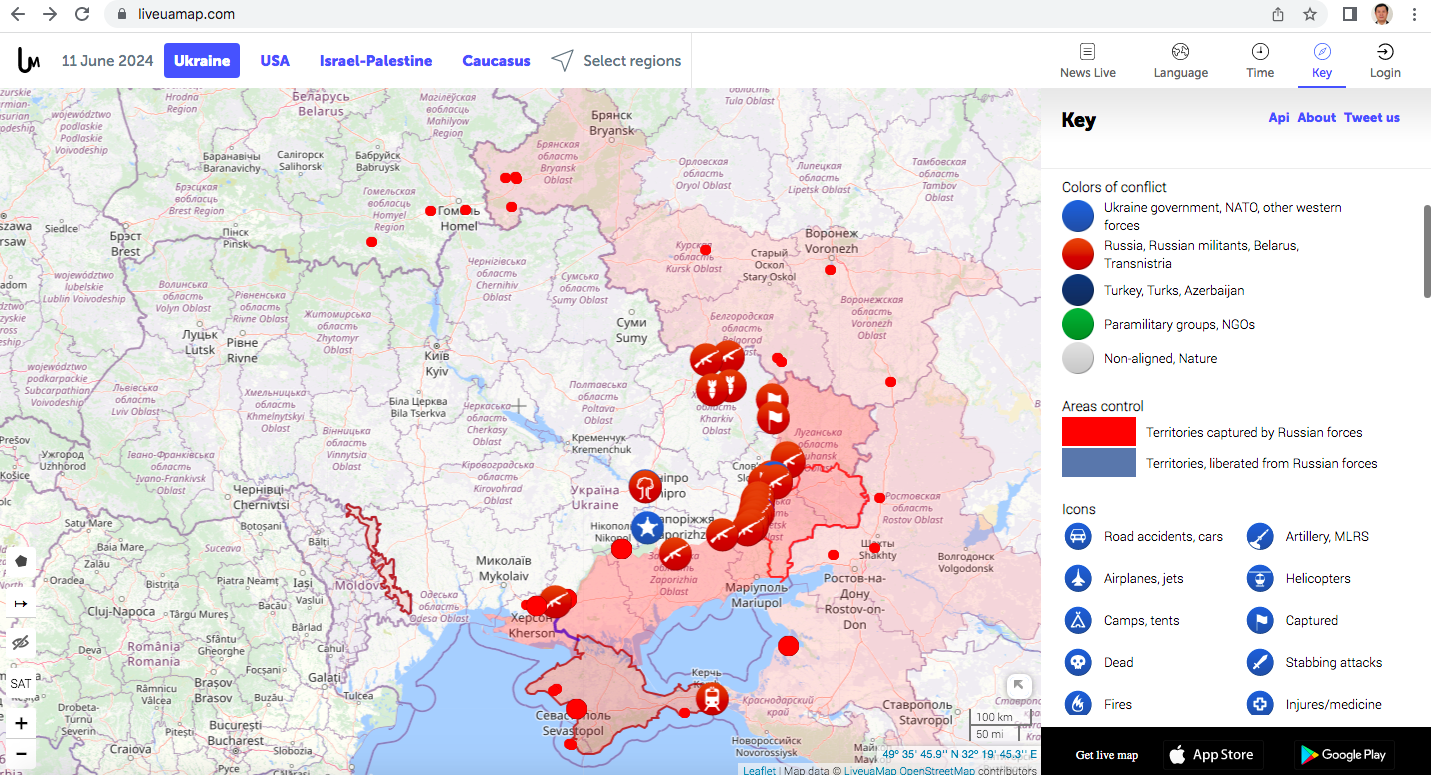Screen dimensions: 1431x775
Task: Toggle SAT satellite map view
Action: (x=21, y=684)
